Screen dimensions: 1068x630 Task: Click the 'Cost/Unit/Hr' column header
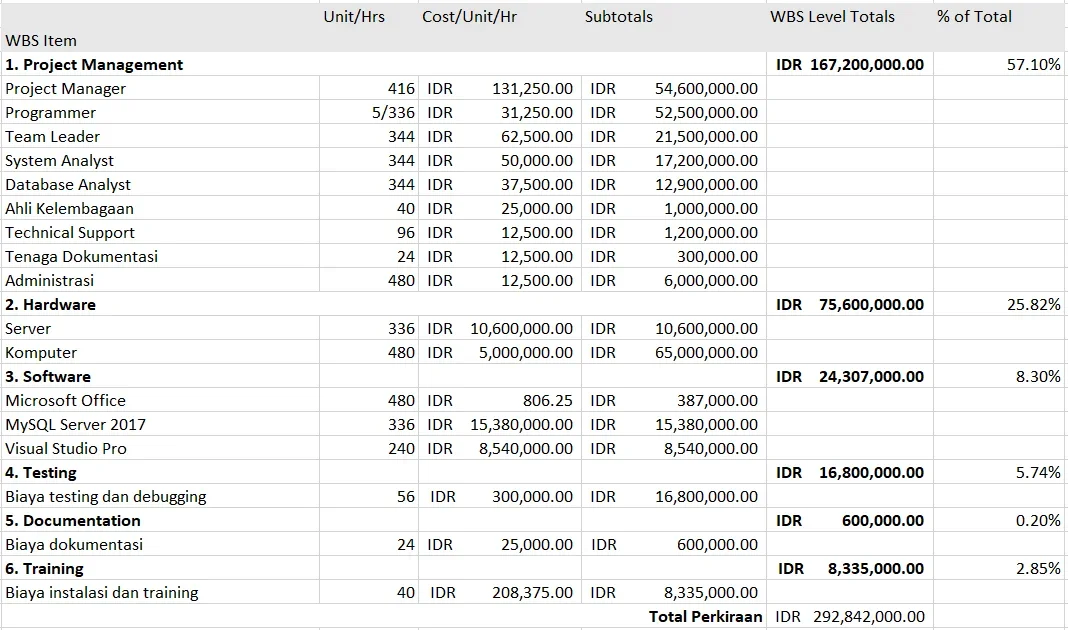(x=469, y=16)
